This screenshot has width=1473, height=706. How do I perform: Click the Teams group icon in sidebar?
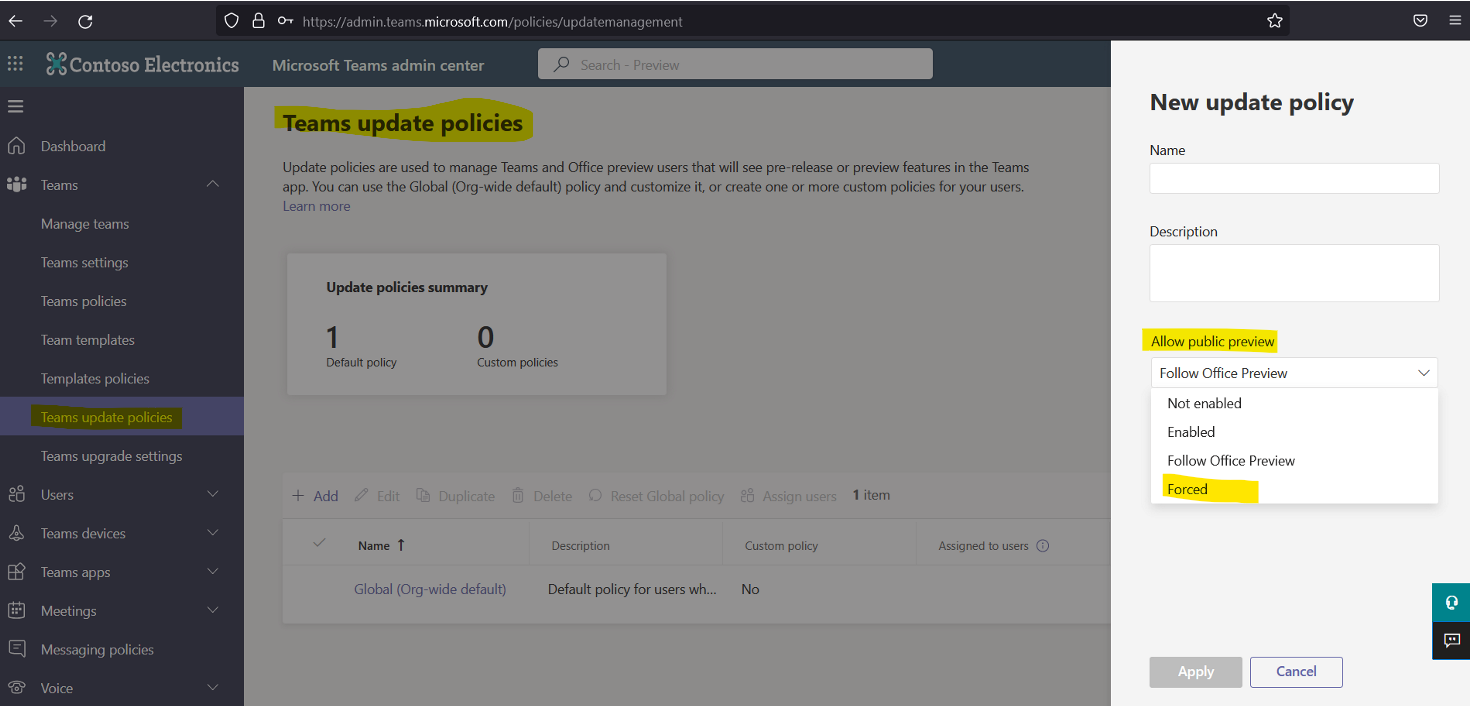pos(16,185)
